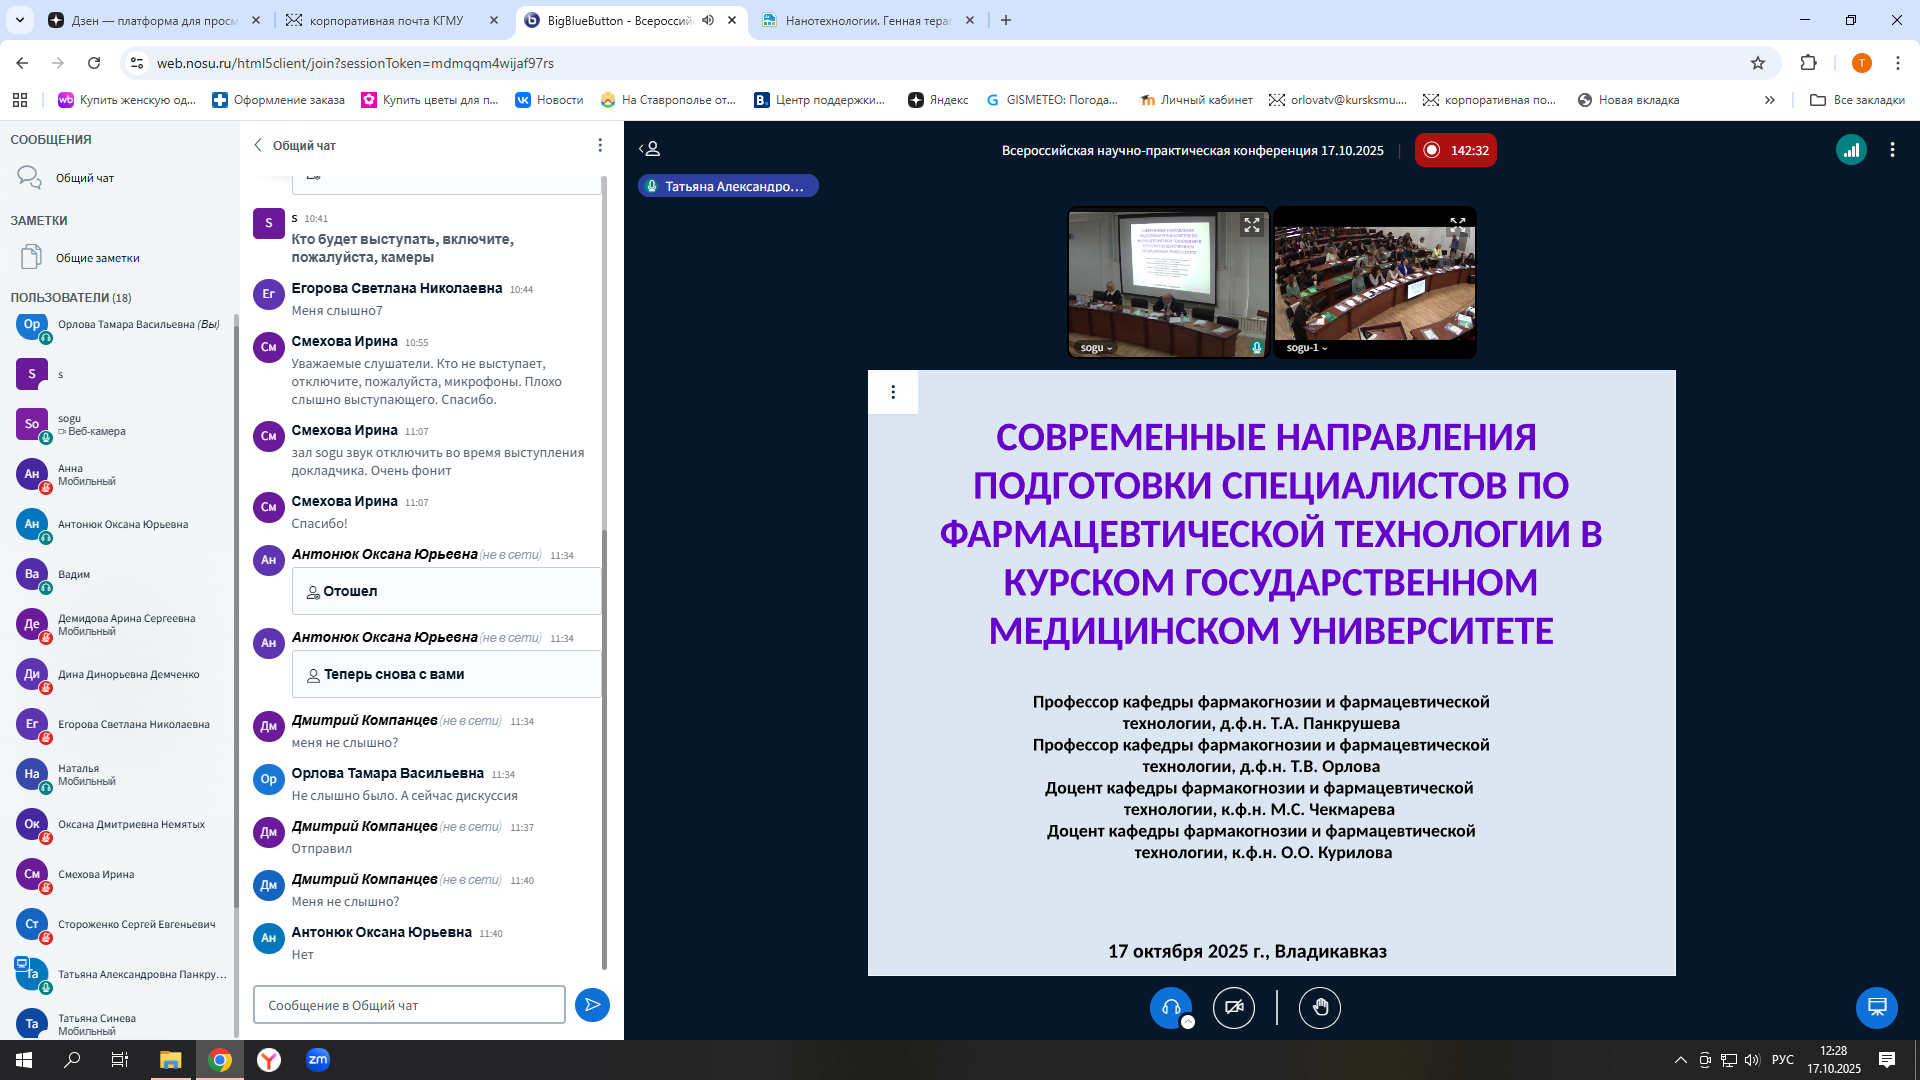Toggle the audio headset button
This screenshot has height=1080, width=1920.
tap(1170, 1007)
